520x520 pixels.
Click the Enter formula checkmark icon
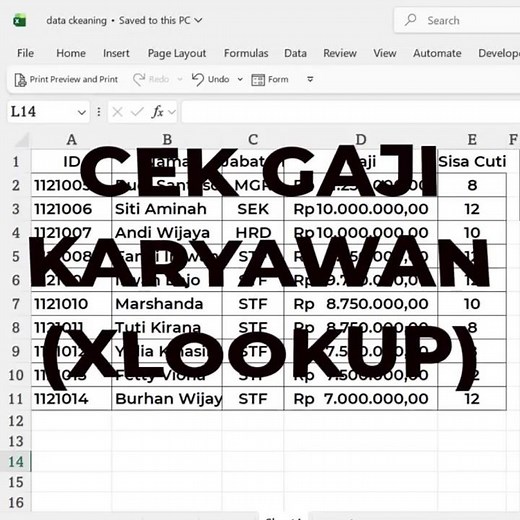click(x=137, y=112)
